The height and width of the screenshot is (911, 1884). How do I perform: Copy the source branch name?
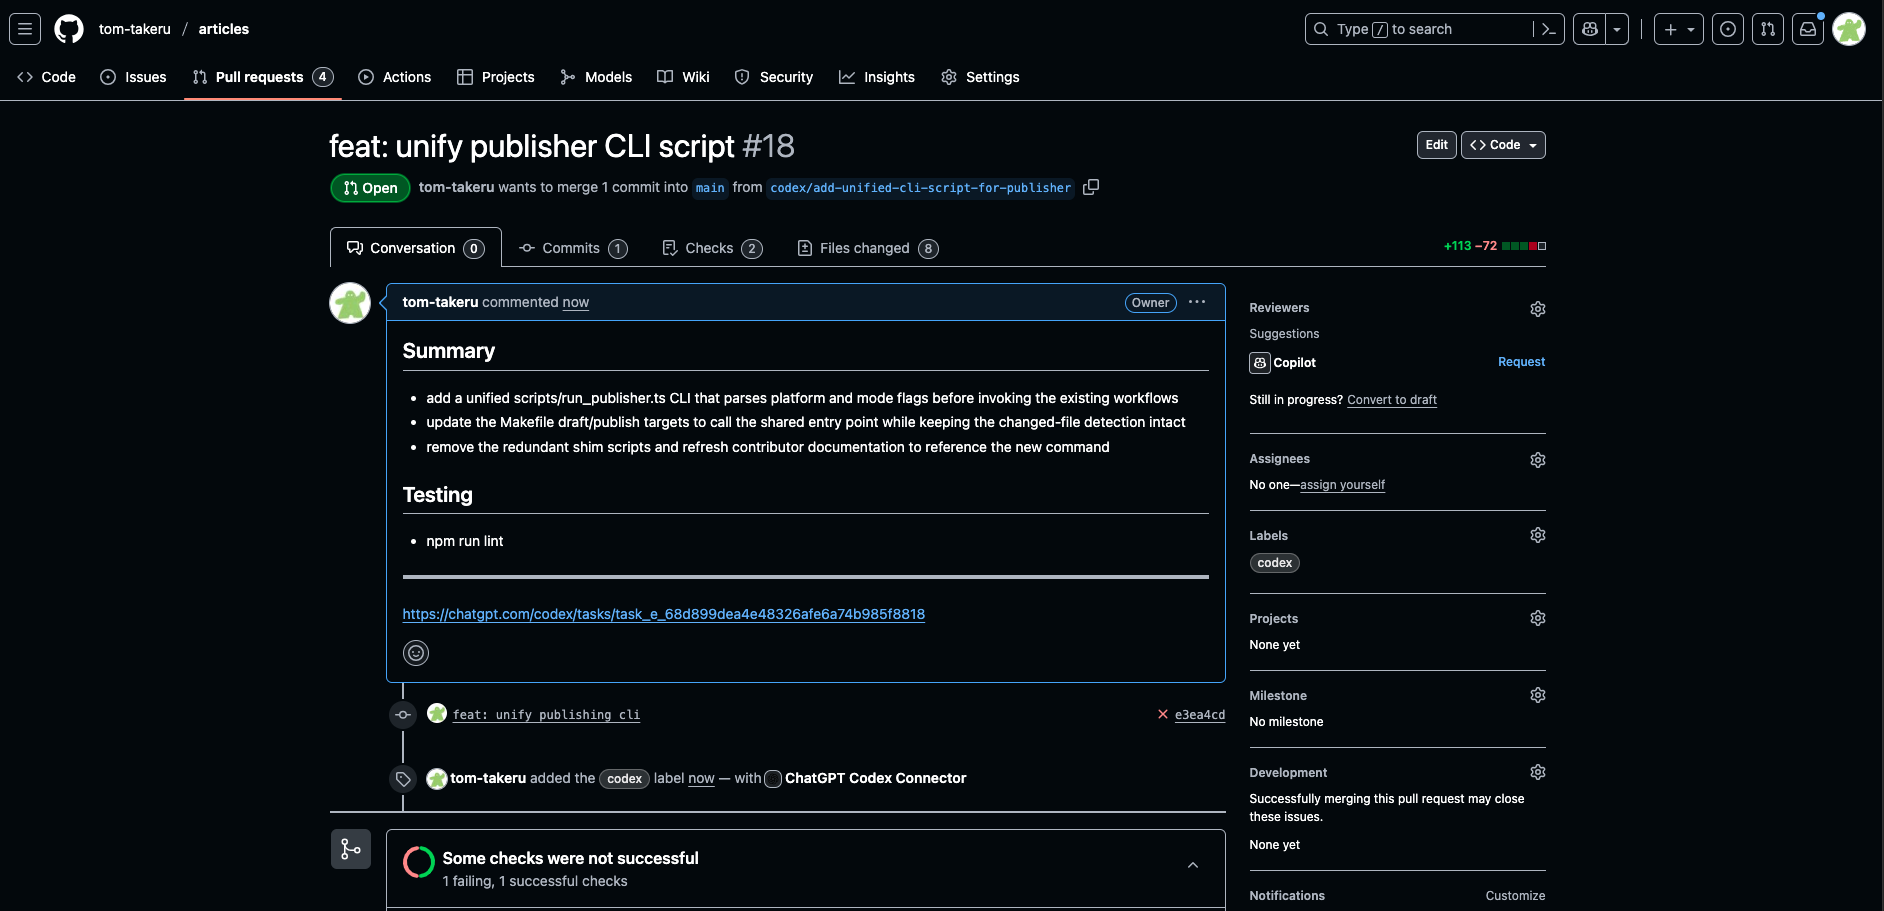click(1090, 187)
